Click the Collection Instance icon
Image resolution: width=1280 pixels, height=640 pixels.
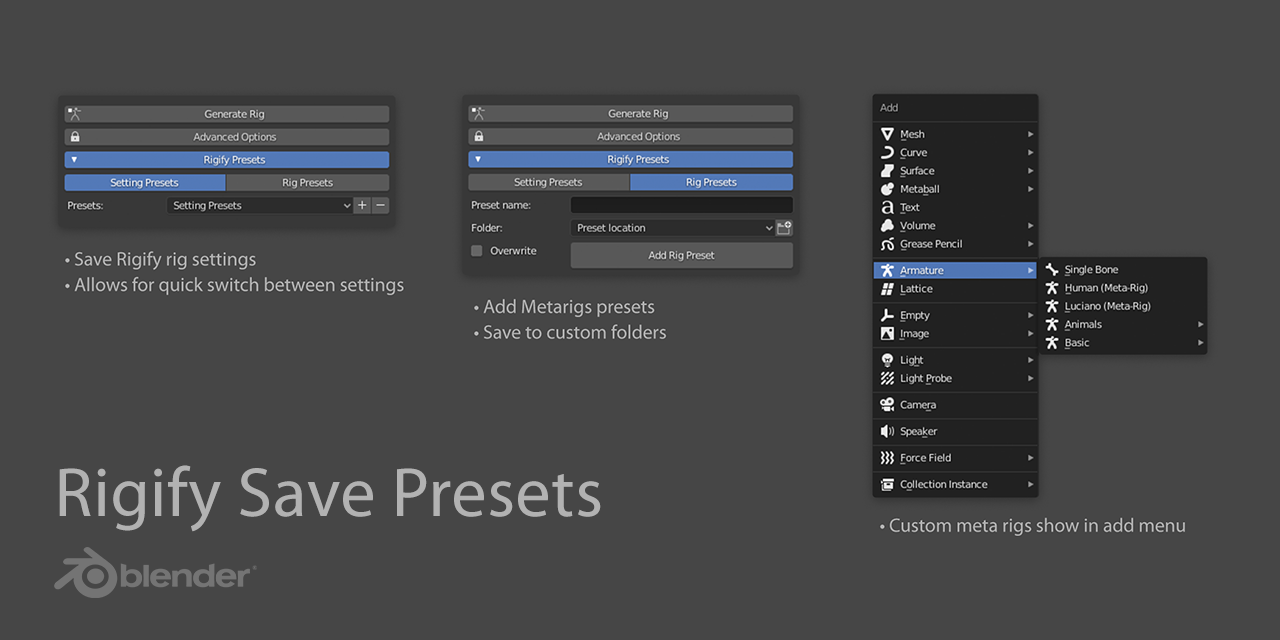[x=887, y=484]
